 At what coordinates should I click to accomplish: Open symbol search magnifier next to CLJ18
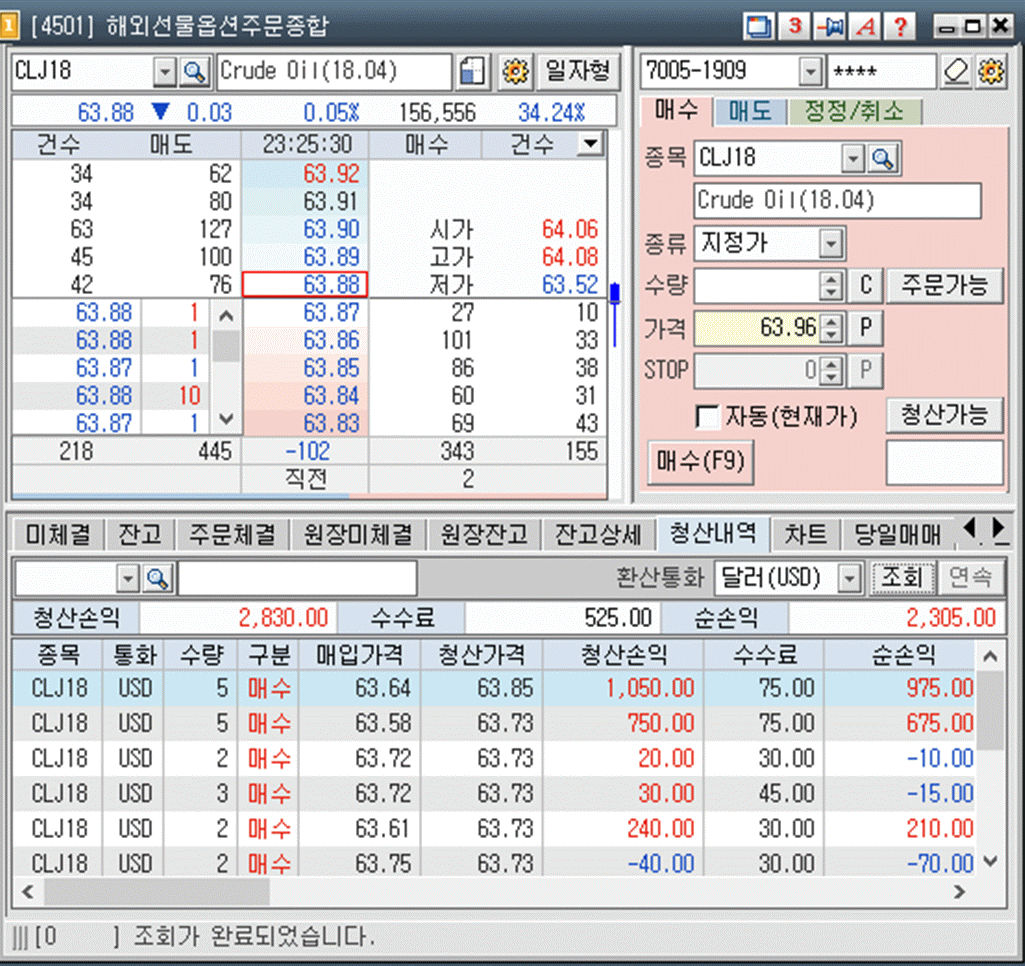(196, 71)
